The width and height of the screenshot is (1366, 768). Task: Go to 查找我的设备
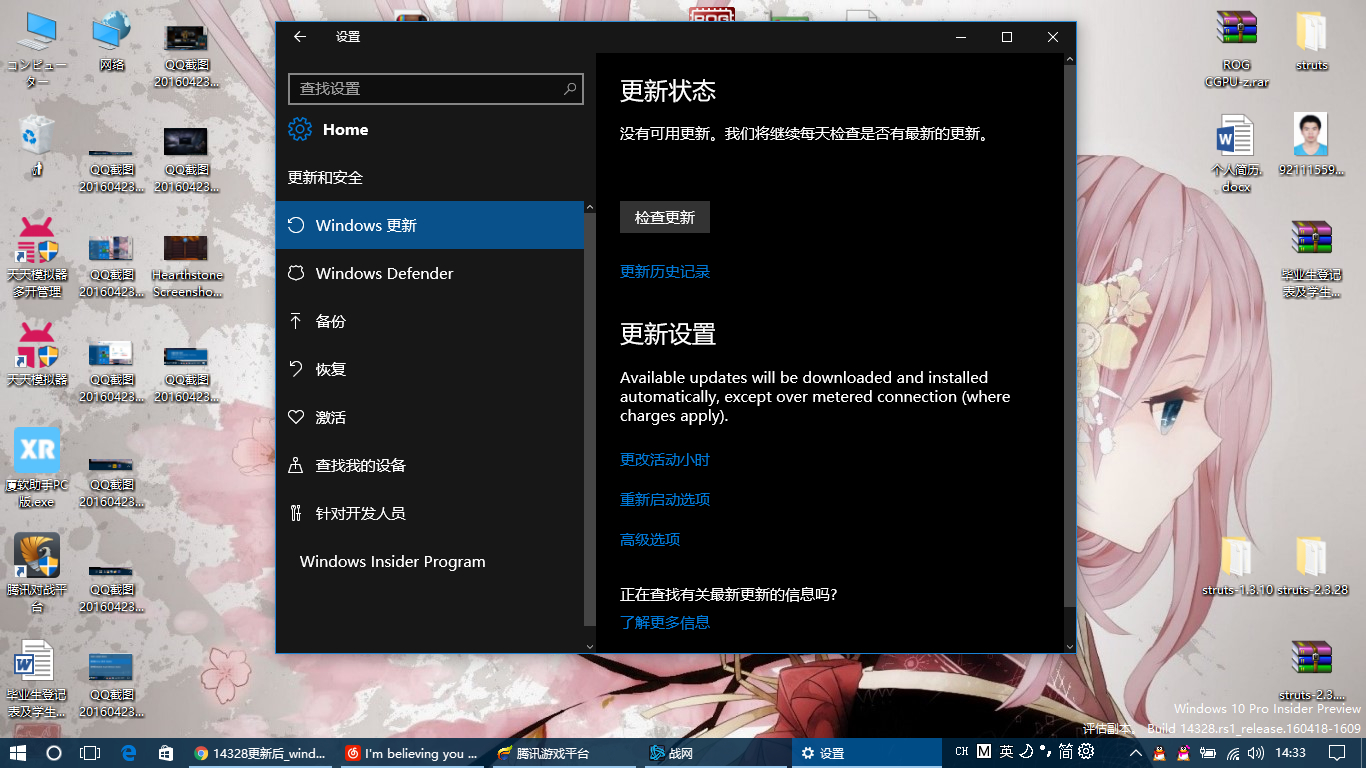click(430, 465)
